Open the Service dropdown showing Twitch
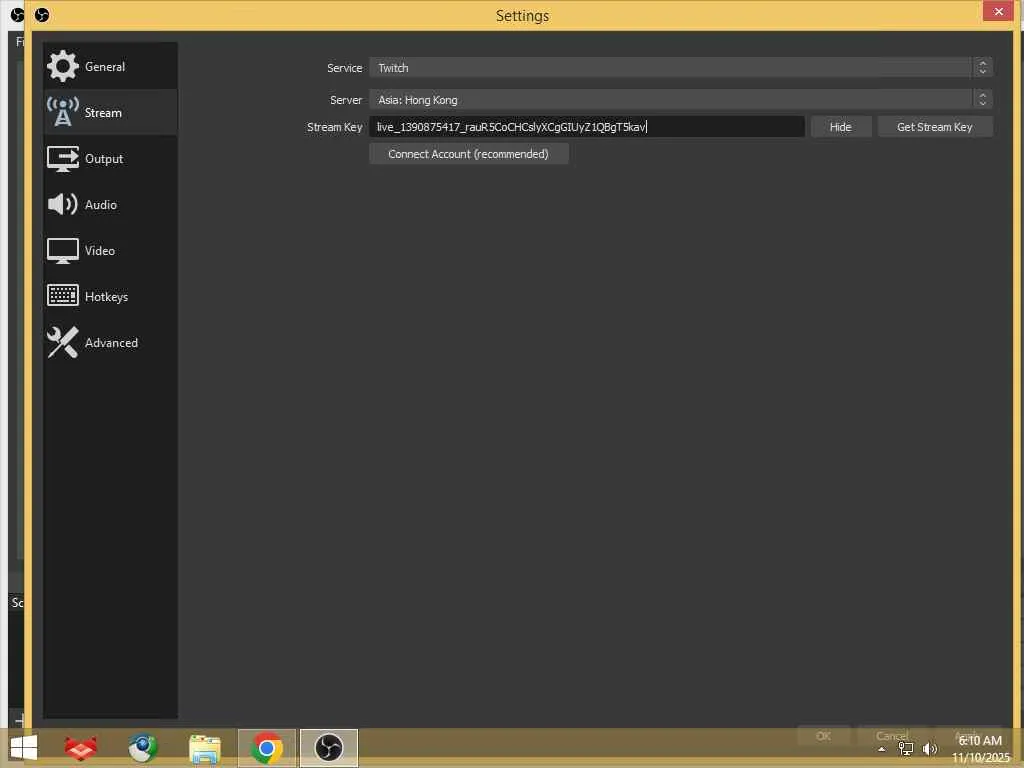 point(680,67)
